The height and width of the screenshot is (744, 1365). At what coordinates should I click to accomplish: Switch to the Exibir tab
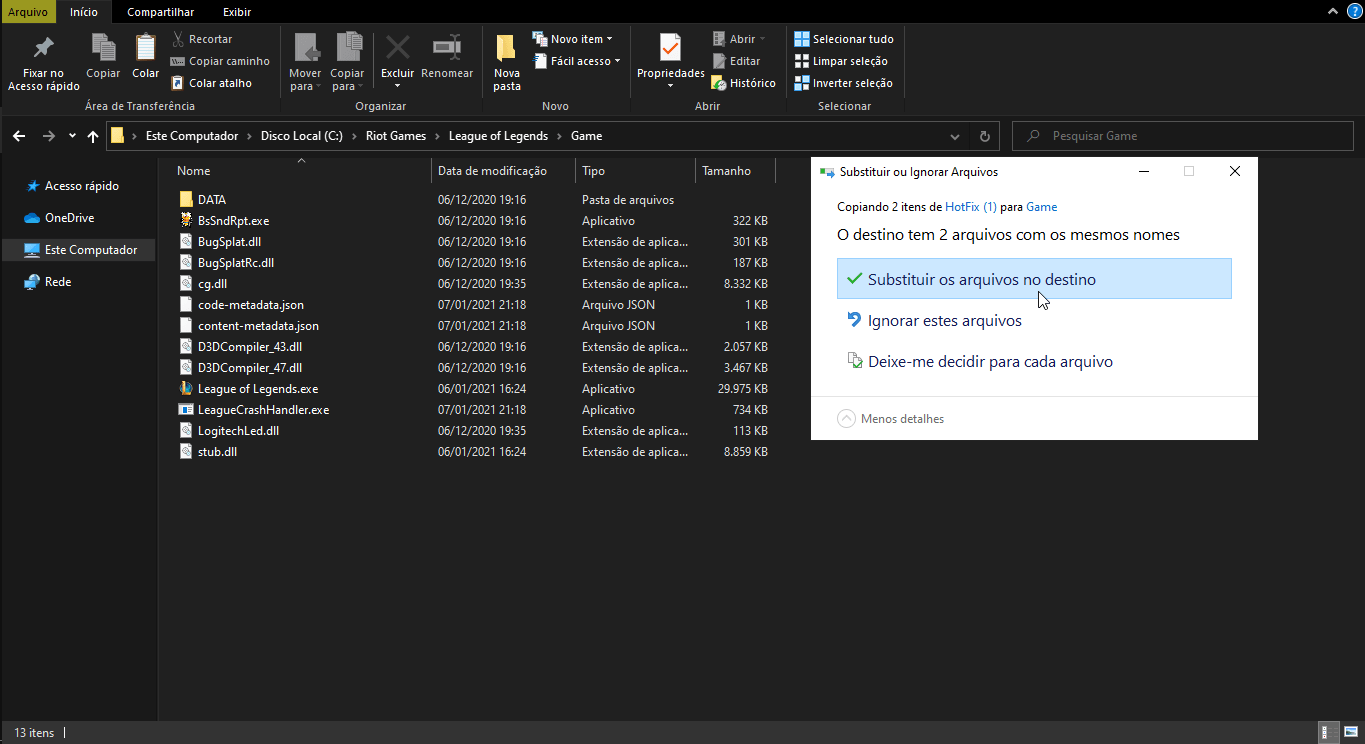coord(237,12)
